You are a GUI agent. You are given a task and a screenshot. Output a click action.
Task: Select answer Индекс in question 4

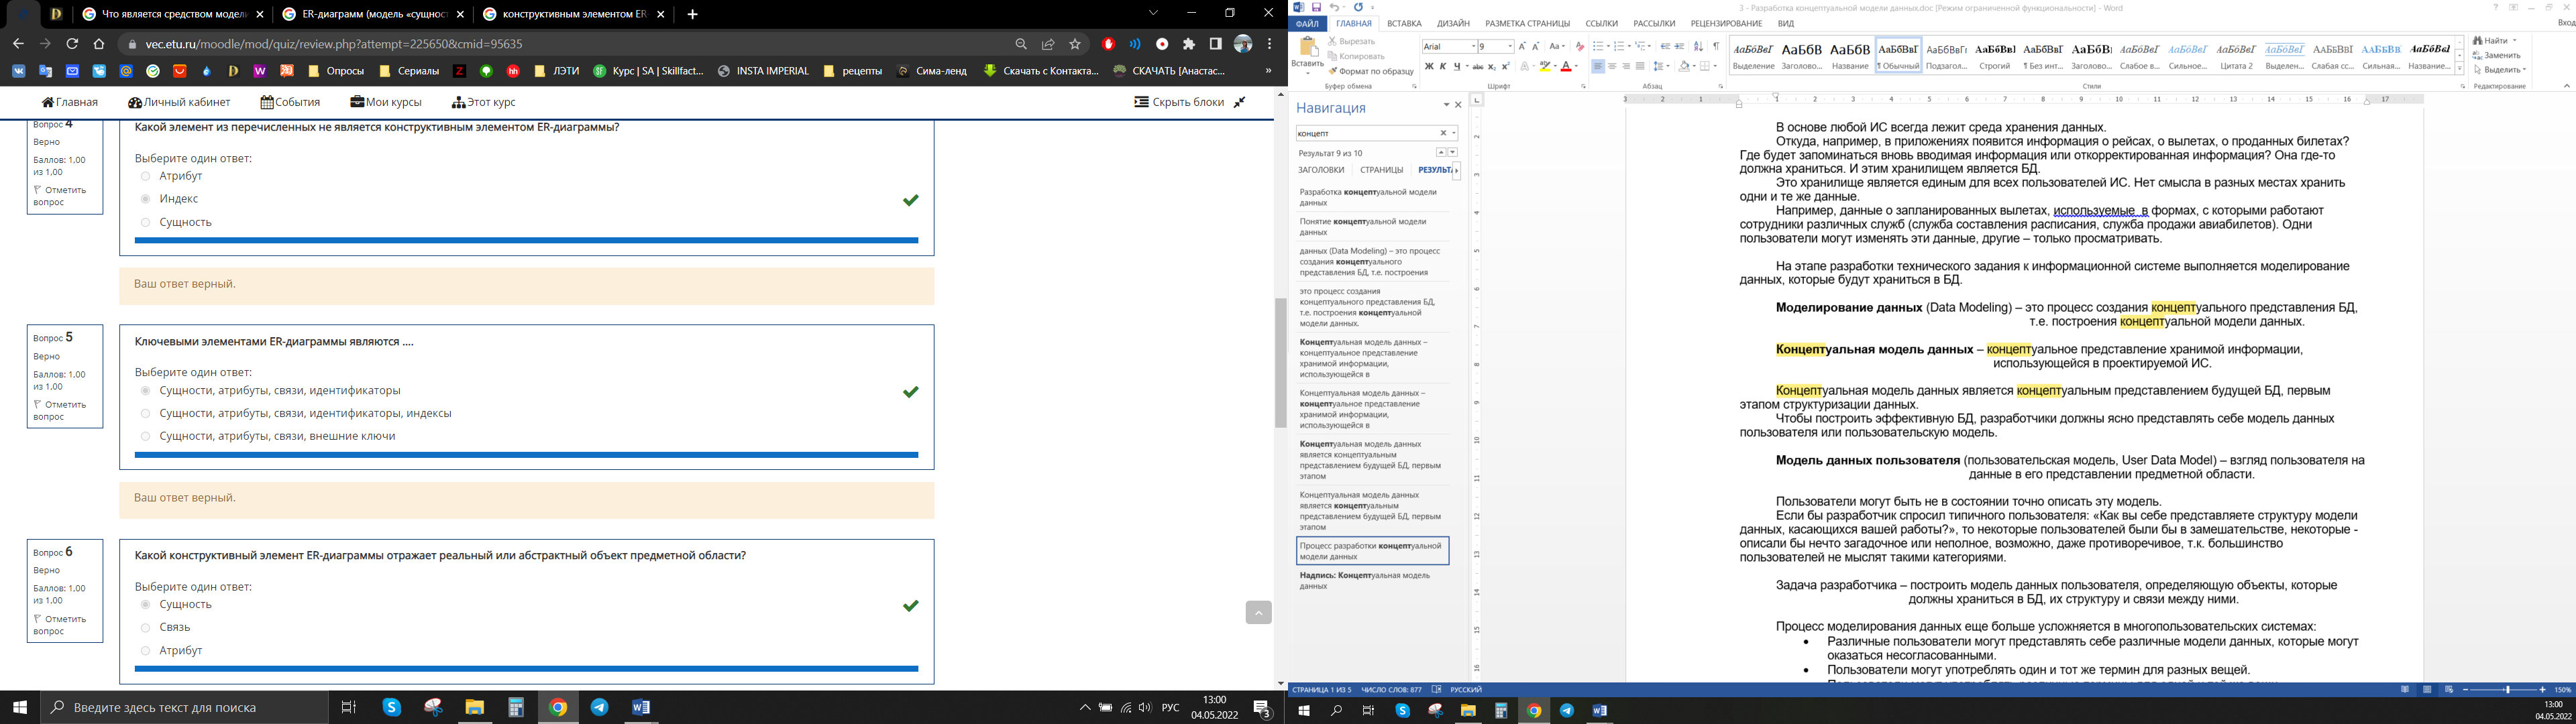tap(145, 199)
